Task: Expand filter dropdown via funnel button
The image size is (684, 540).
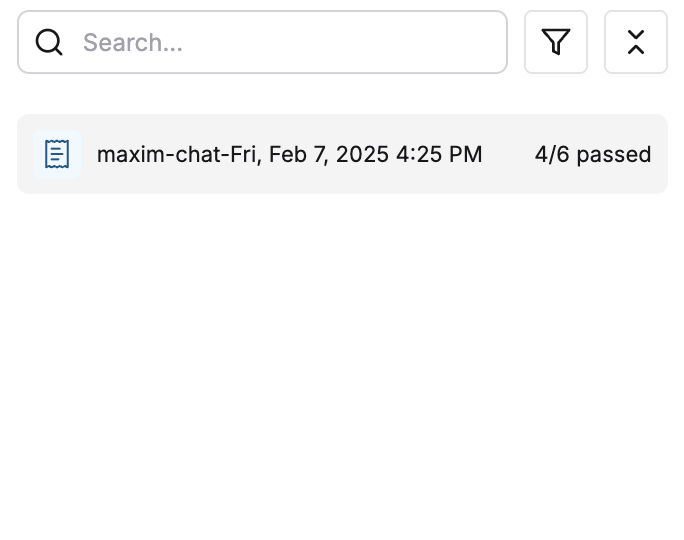Action: coord(556,42)
